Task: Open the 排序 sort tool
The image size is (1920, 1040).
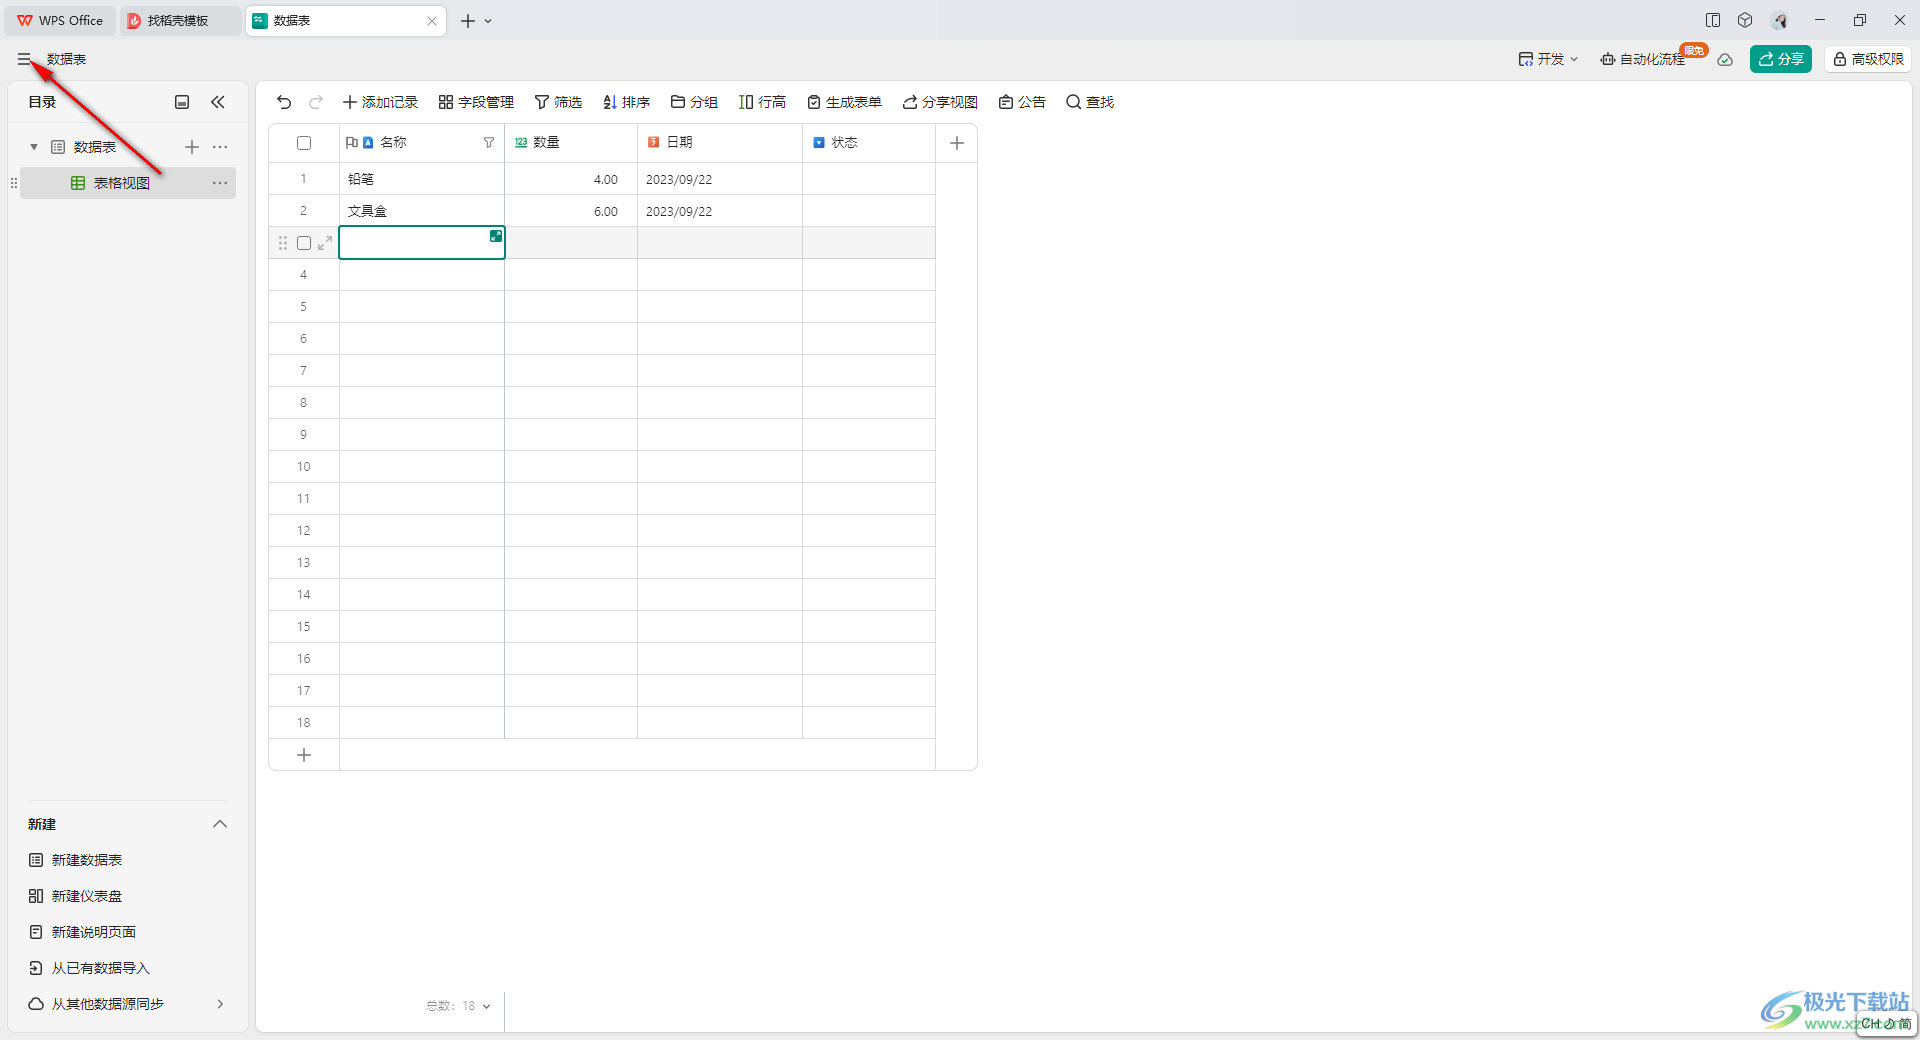Action: tap(626, 102)
